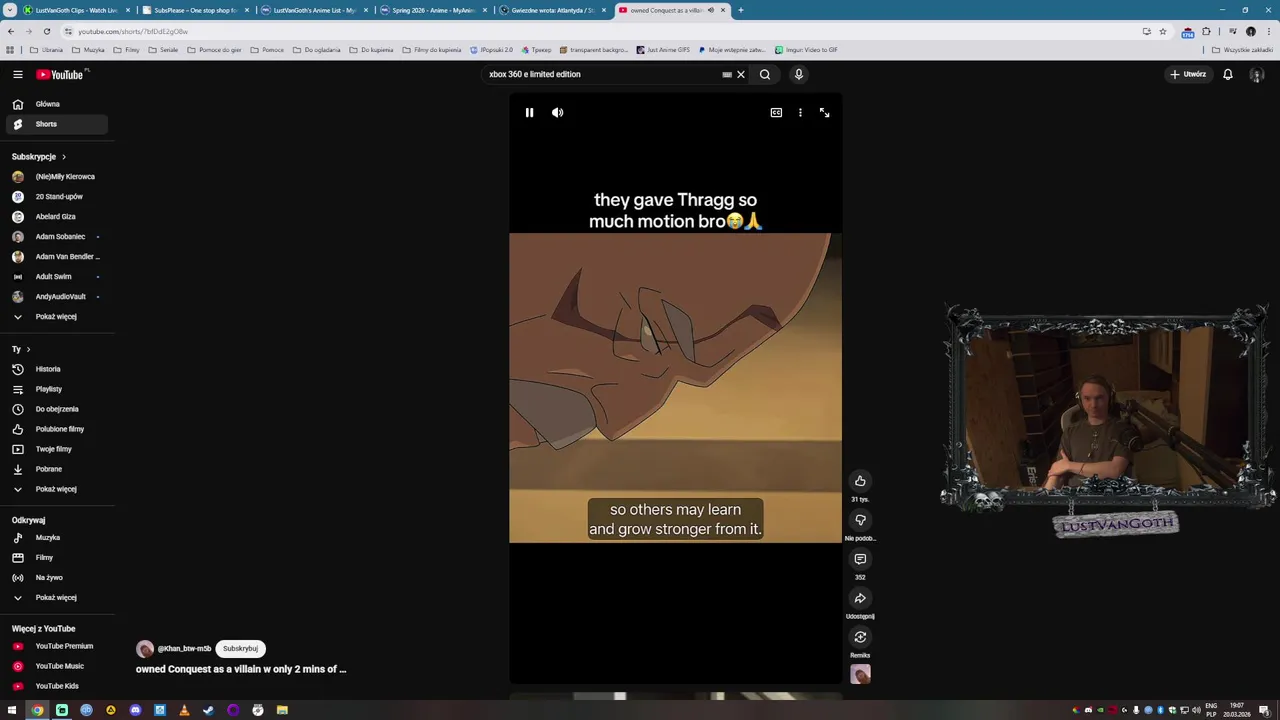Screen dimensions: 1280x720
Task: Open the Short's three-dot options menu
Action: tap(800, 113)
